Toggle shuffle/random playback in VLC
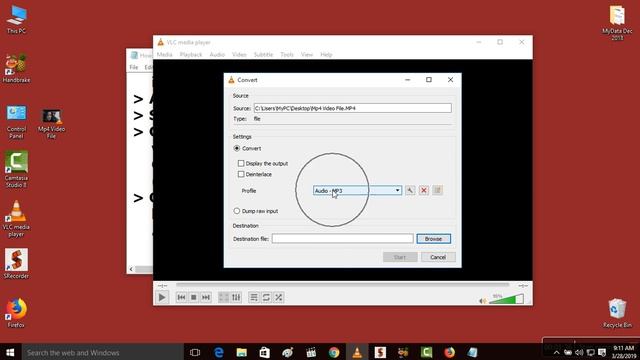 (279, 297)
